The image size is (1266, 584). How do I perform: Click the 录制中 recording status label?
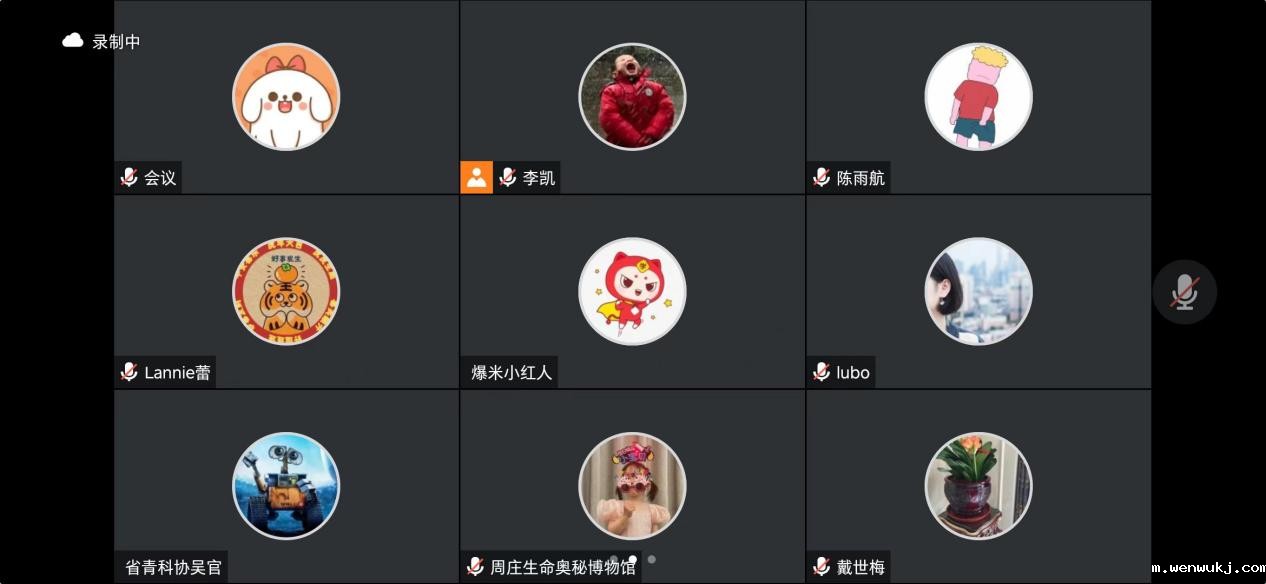[x=116, y=42]
